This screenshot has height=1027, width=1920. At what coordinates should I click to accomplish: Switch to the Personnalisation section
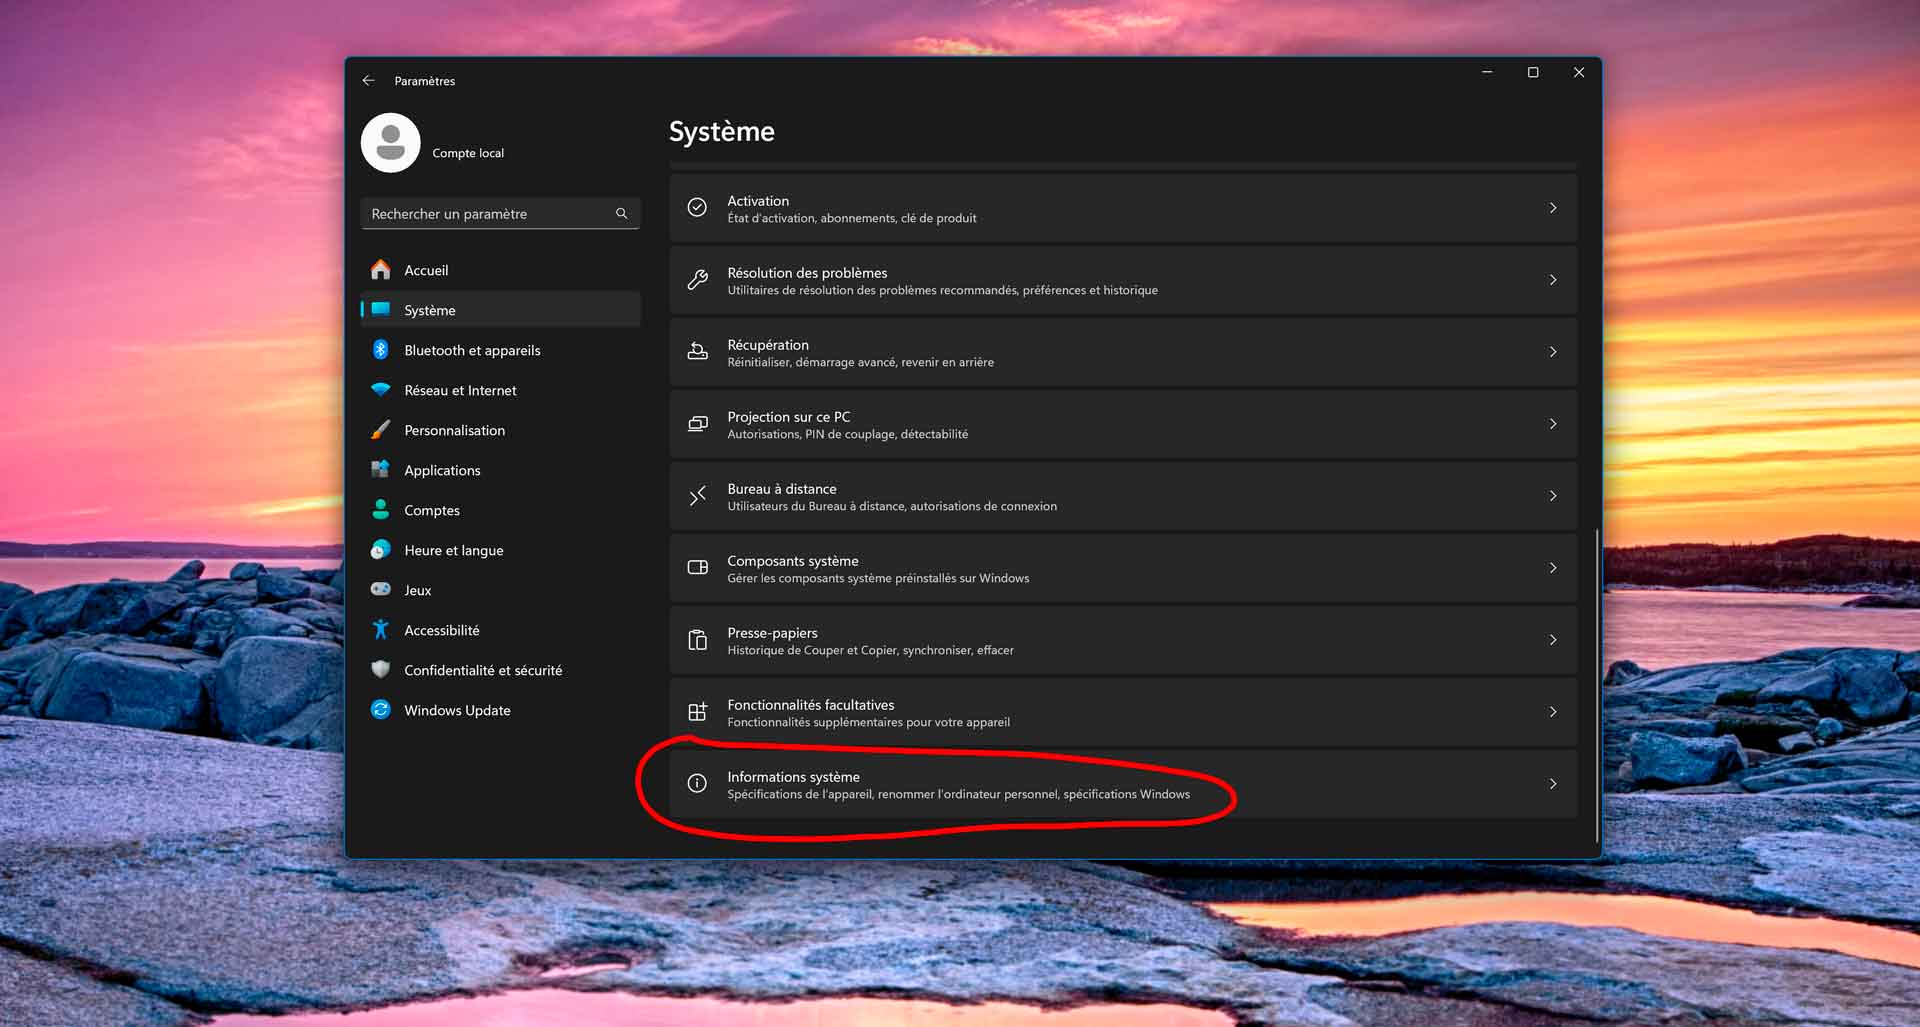click(500, 430)
